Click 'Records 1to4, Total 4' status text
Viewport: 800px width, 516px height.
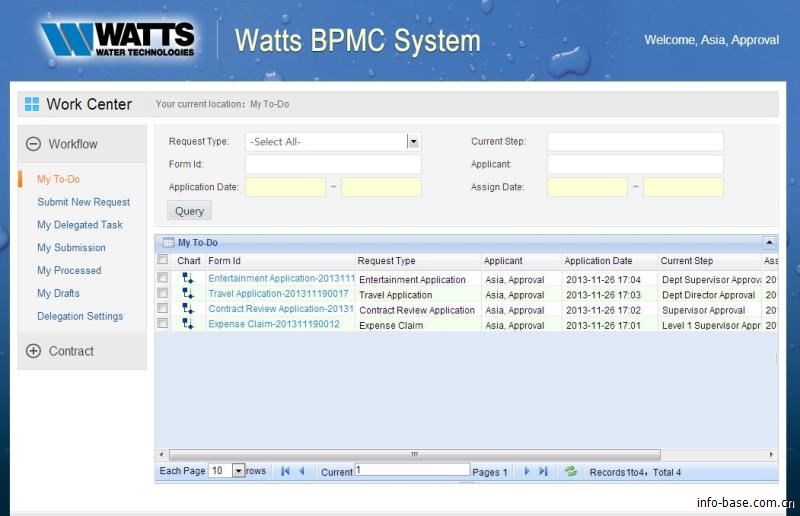(x=635, y=472)
